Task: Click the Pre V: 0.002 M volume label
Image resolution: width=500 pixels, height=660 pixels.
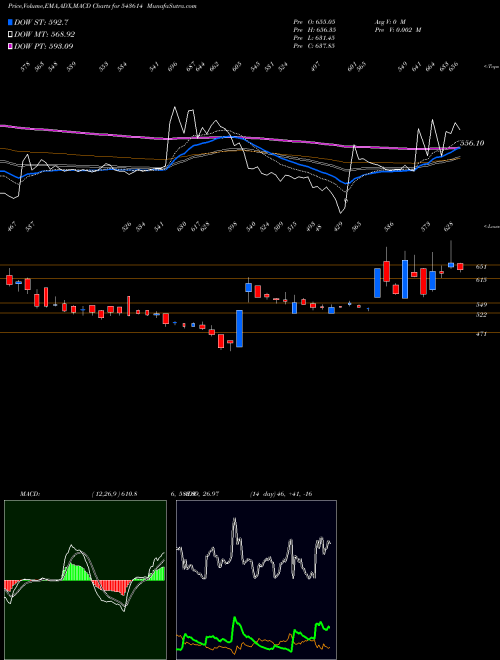Action: tap(398, 30)
